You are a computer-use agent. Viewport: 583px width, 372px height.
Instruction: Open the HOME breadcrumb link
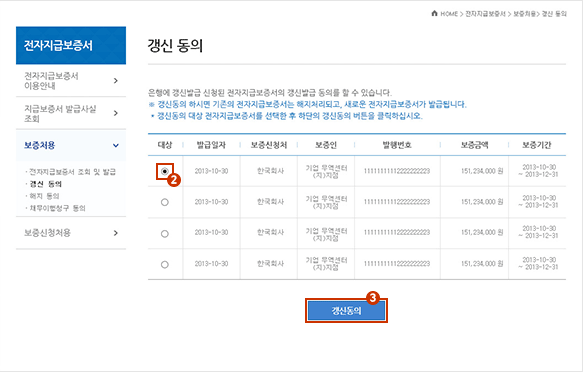click(449, 14)
